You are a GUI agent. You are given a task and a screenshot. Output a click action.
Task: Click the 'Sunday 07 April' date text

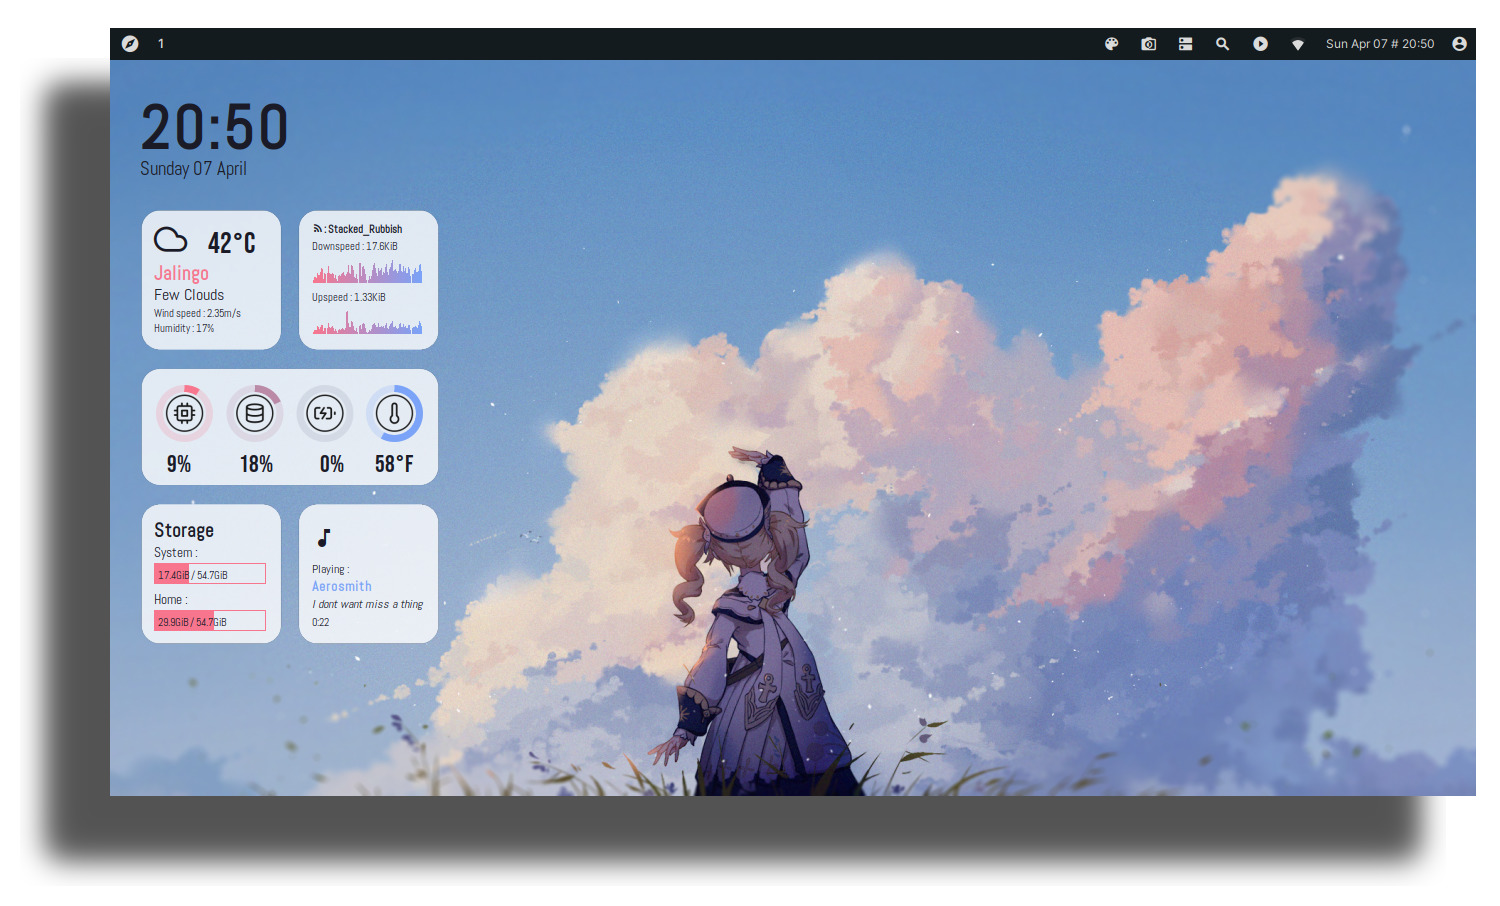(x=193, y=169)
